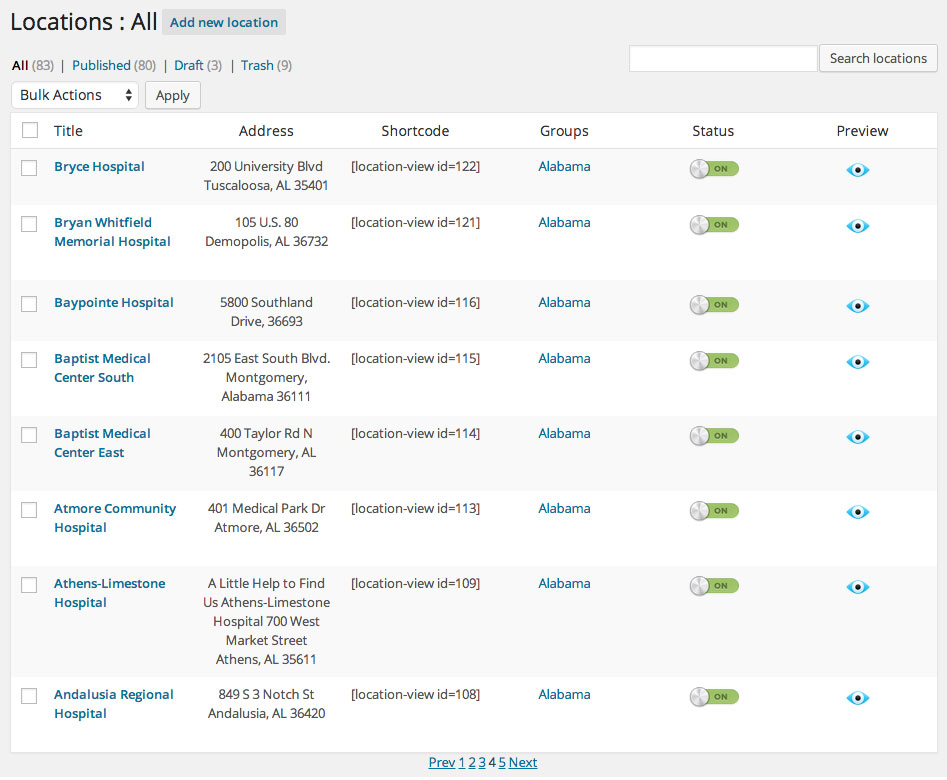This screenshot has height=780, width=947.
Task: Click Add new location button
Action: pyautogui.click(x=224, y=22)
